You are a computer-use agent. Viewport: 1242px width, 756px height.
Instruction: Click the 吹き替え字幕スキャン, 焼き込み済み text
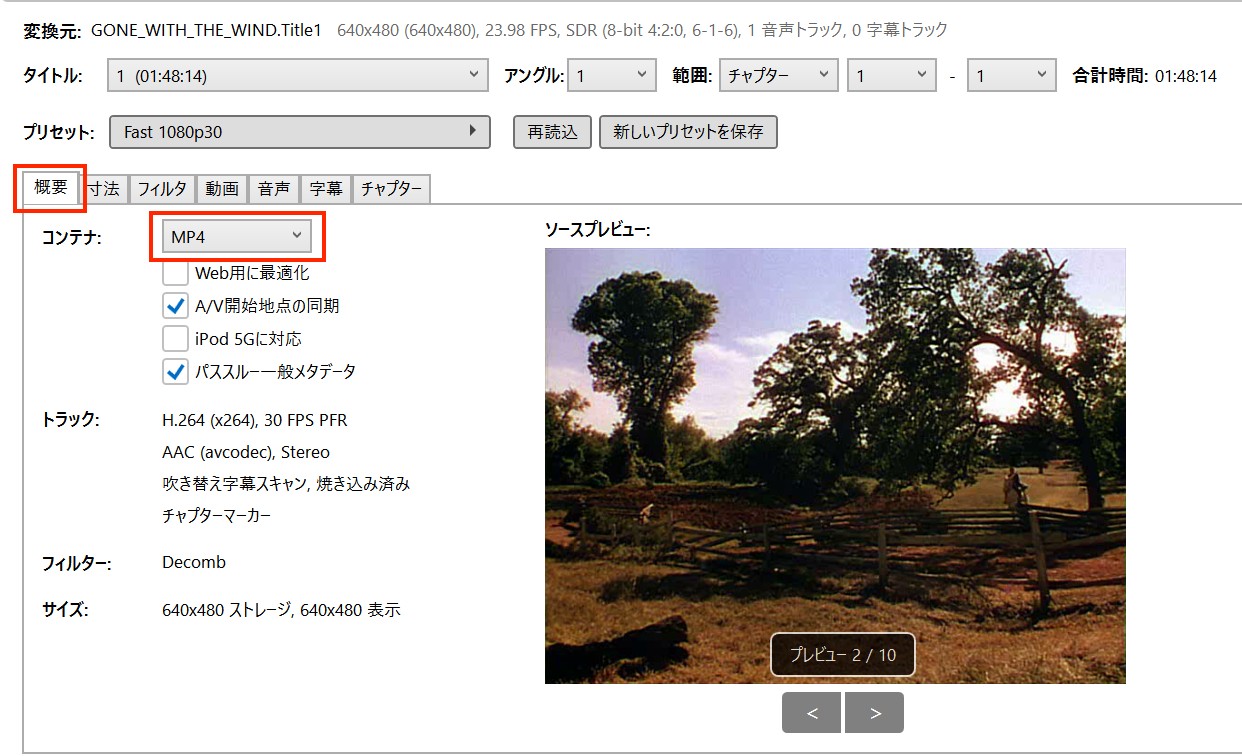286,484
